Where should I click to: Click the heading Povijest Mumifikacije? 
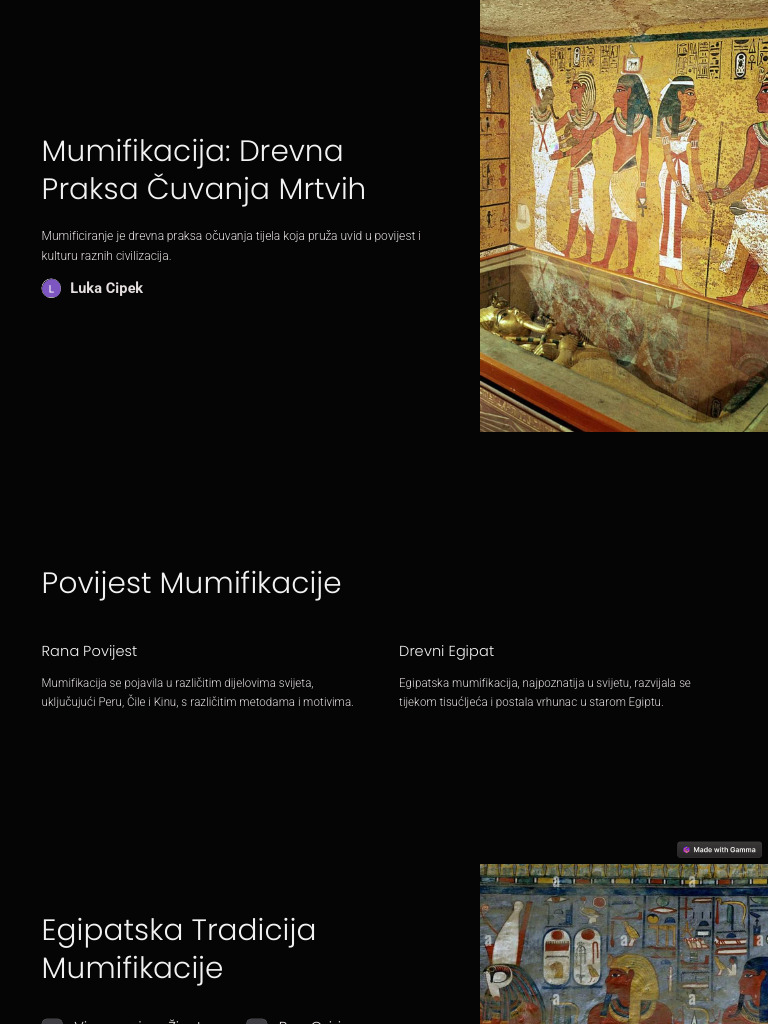point(191,583)
